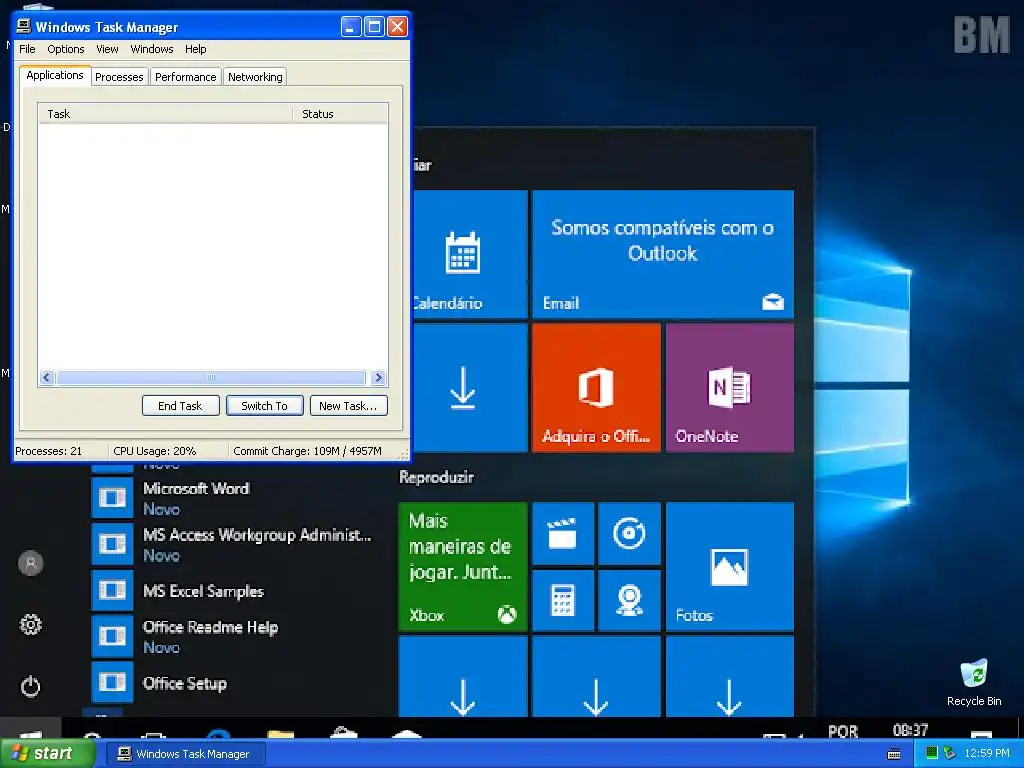The height and width of the screenshot is (768, 1024).
Task: Open Office Setup entry
Action: 232,682
